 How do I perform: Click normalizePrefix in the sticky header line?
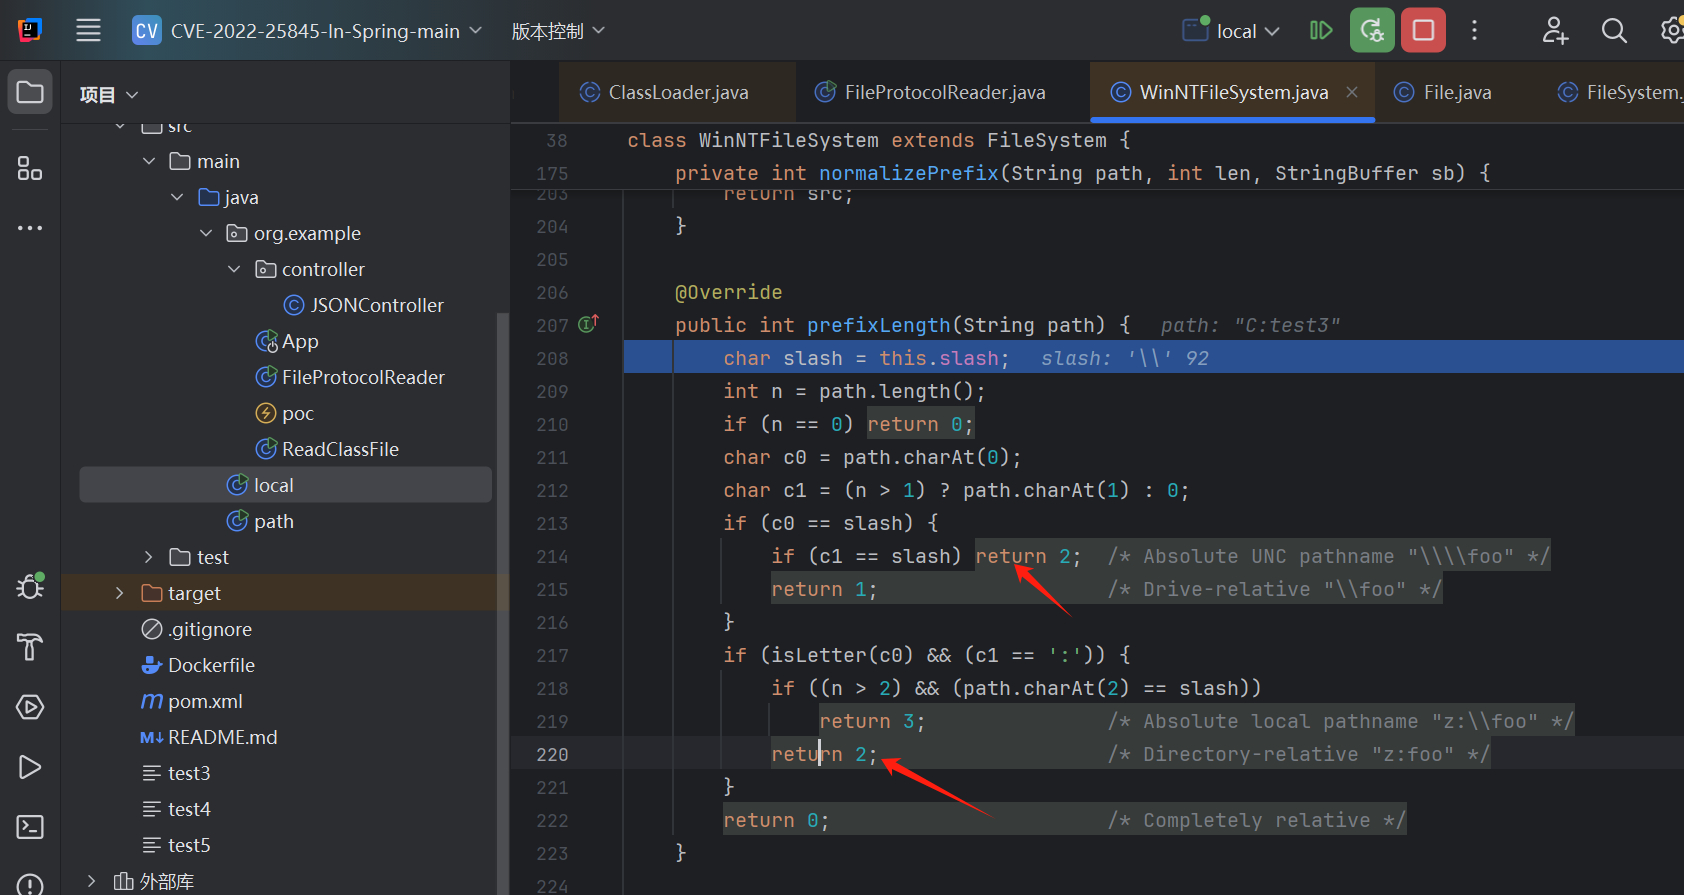(x=909, y=173)
